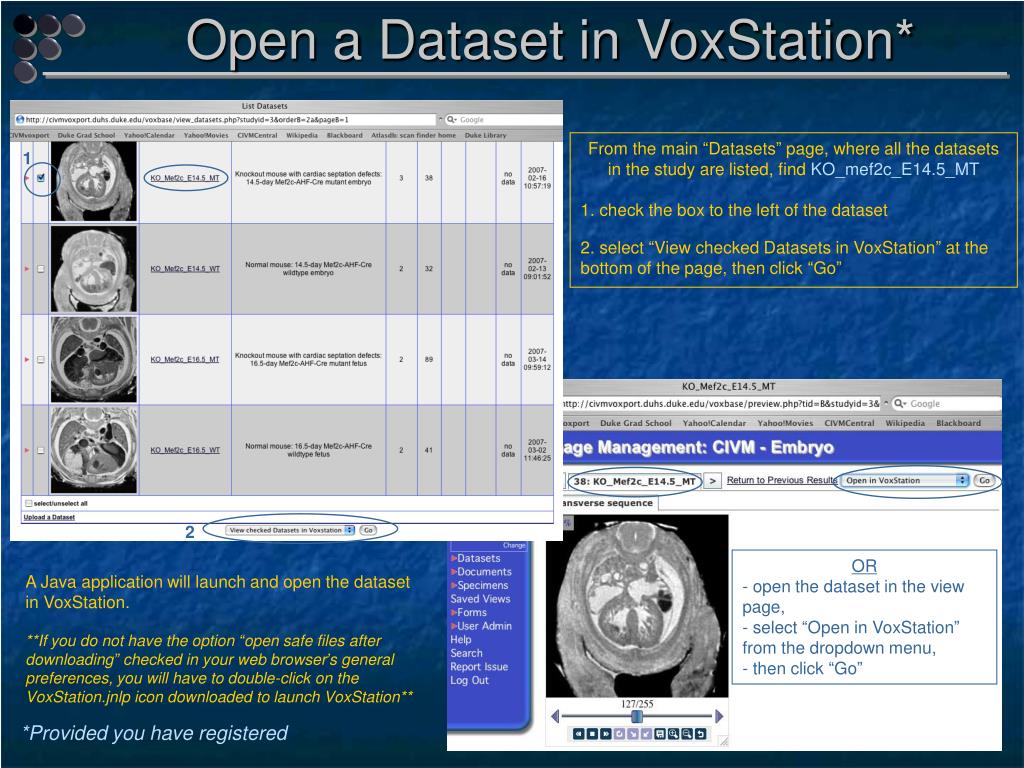Click Go next to Open in VoxStation
The image size is (1024, 768).
[984, 480]
